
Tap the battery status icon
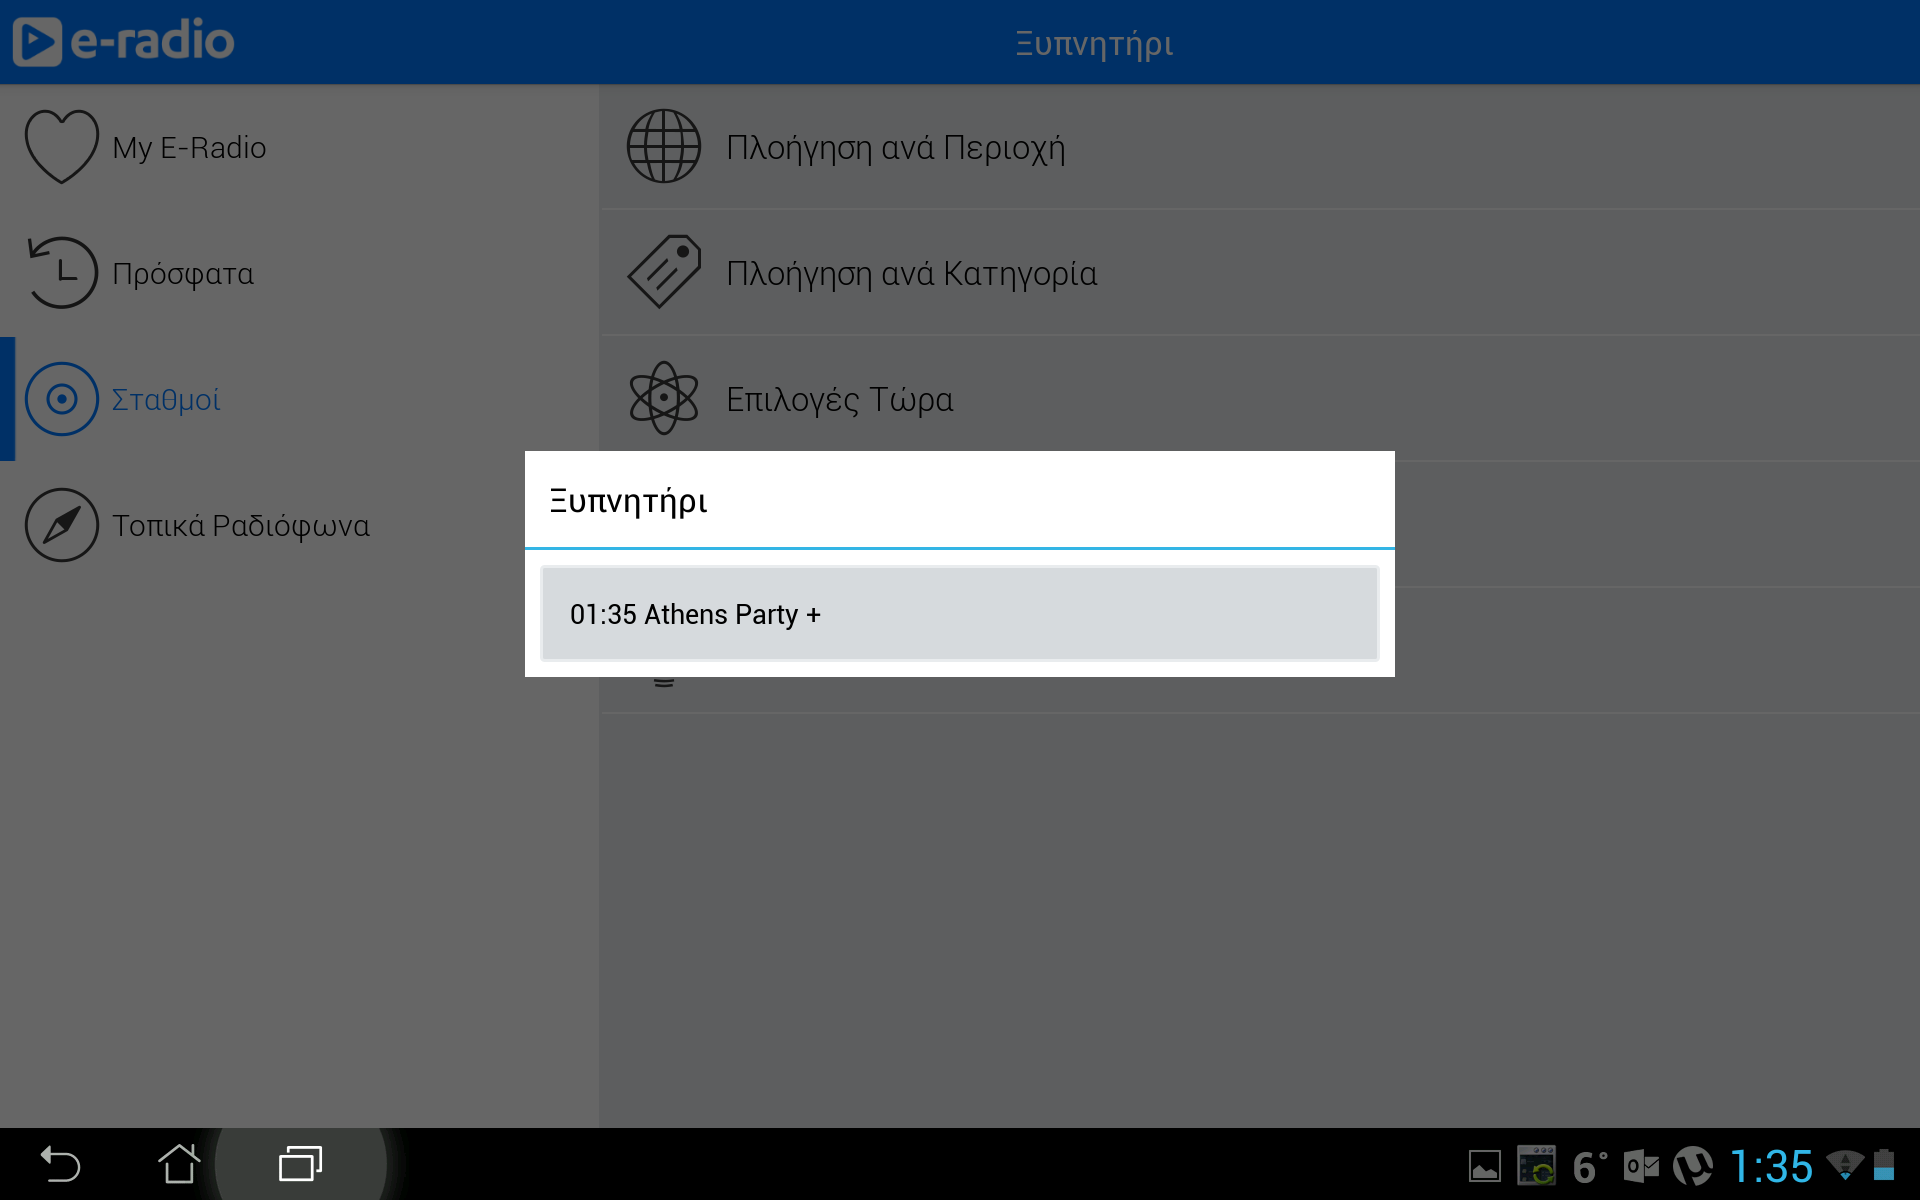1884,1165
